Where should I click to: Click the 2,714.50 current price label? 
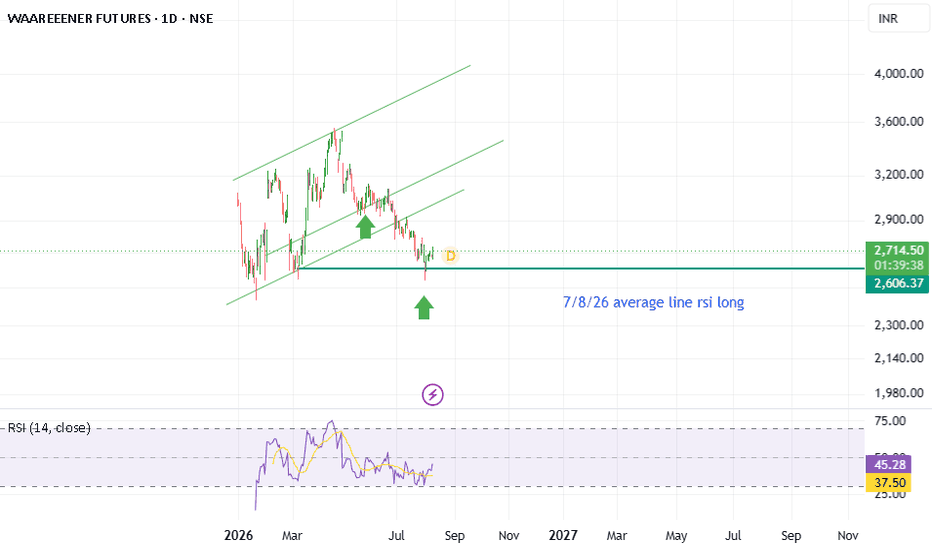click(x=899, y=250)
